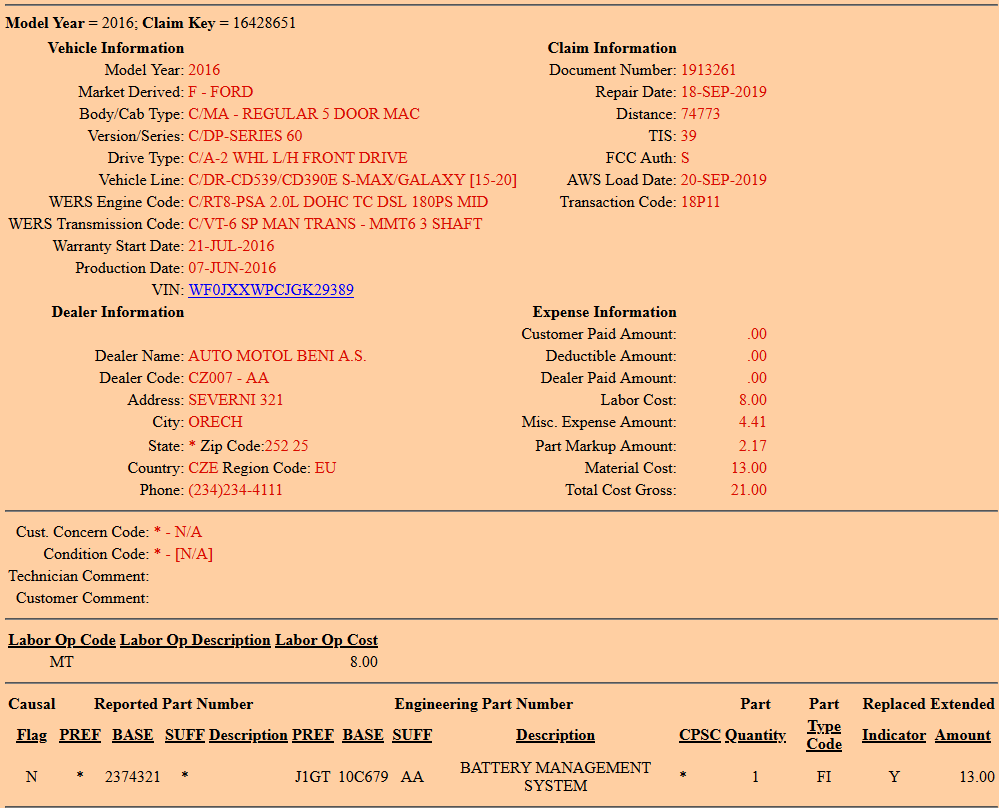
Task: Click the Causal Flag column header
Action: click(x=32, y=735)
